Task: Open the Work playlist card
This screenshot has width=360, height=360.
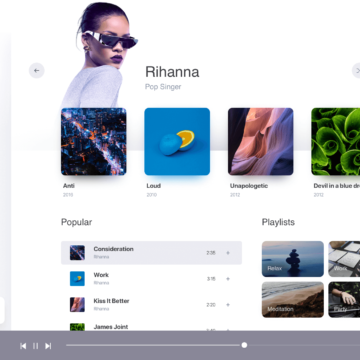Action: coord(344,259)
